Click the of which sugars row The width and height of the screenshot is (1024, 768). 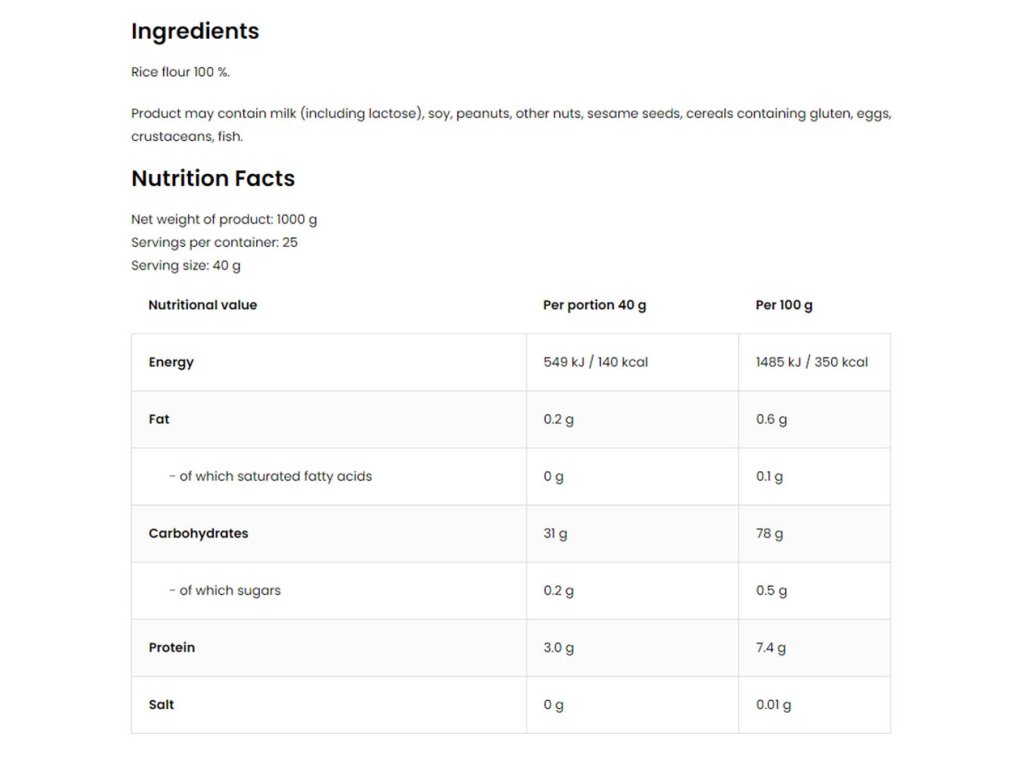511,591
